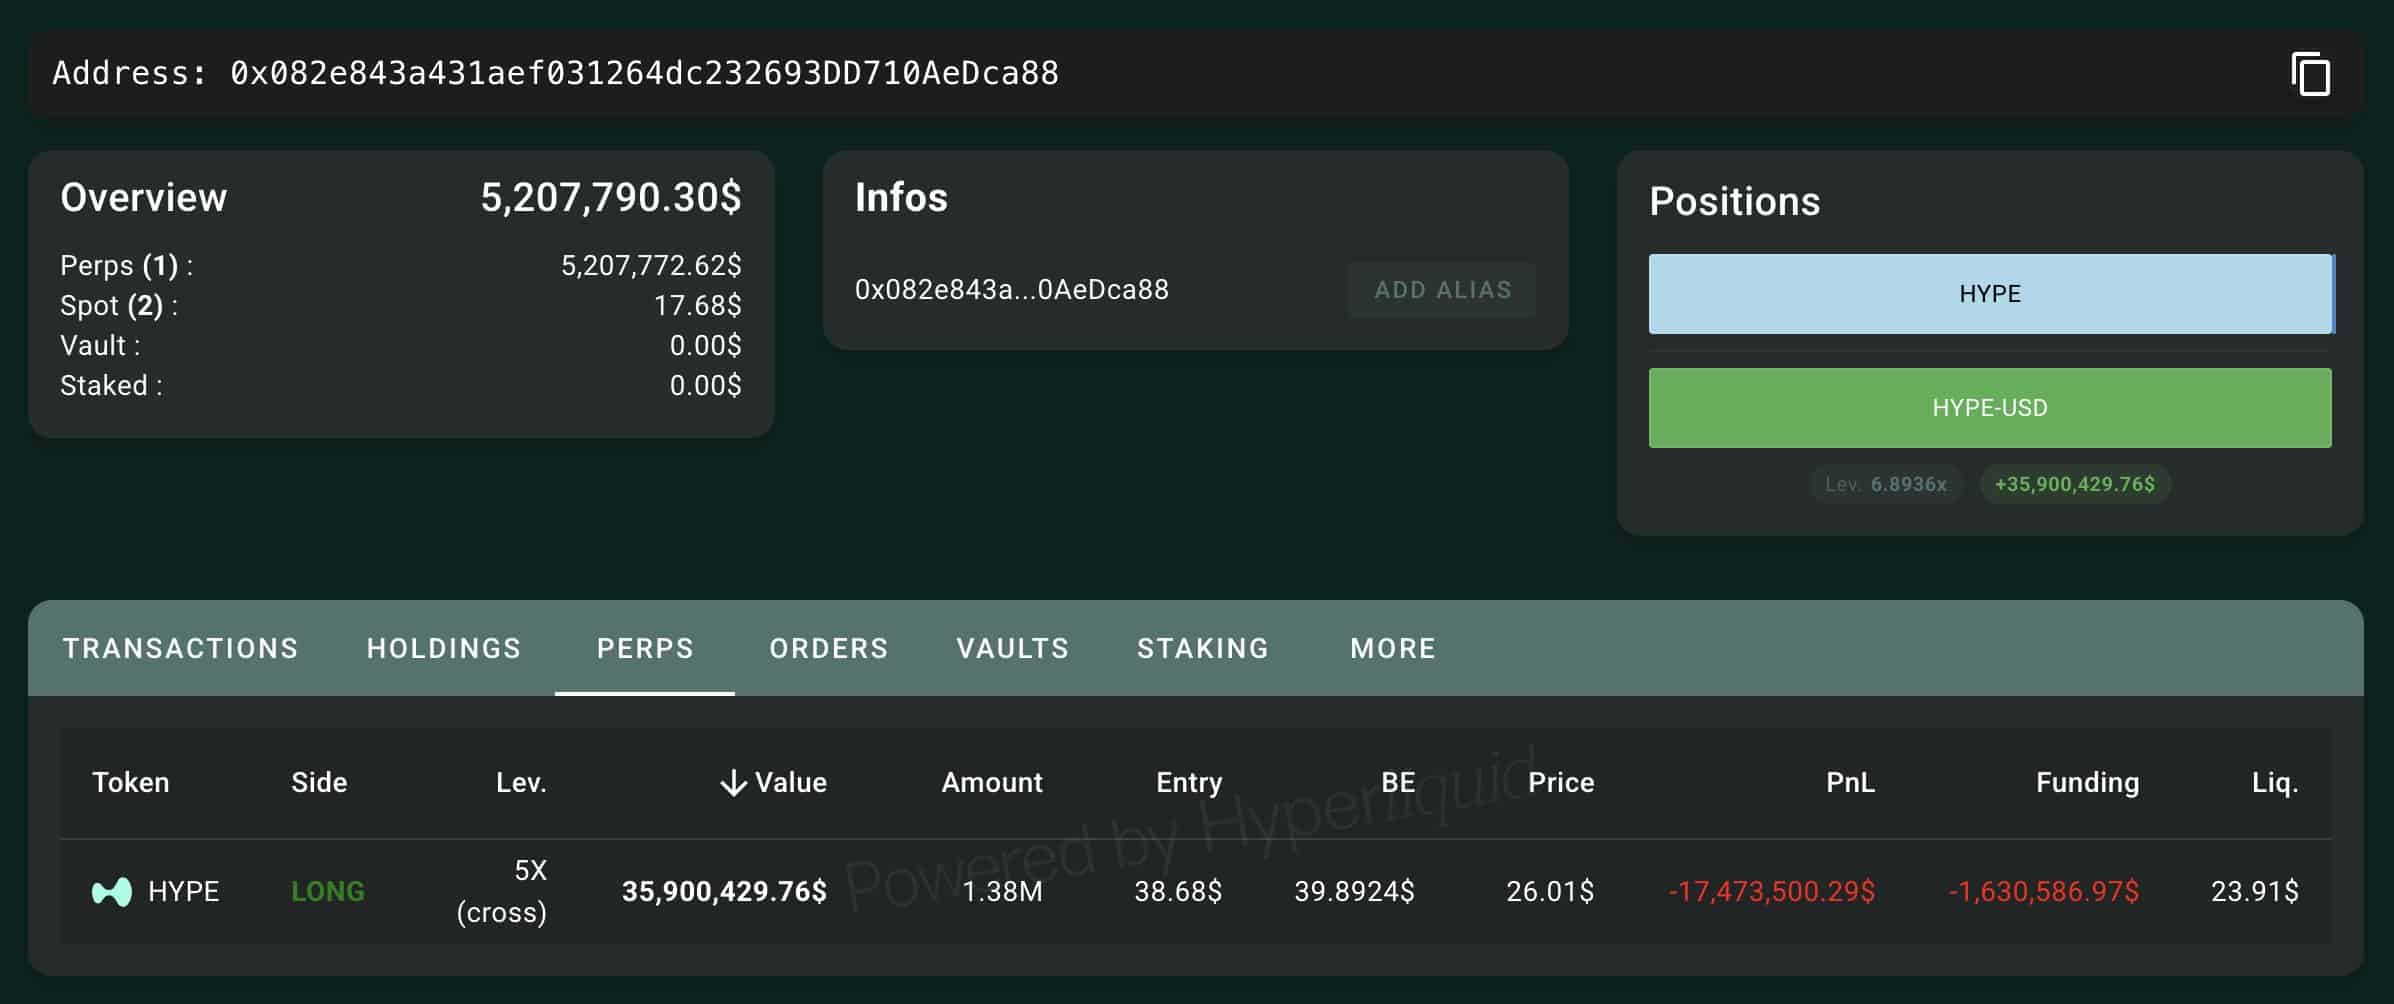The image size is (2394, 1004).
Task: Click the Entry column header
Action: (x=1188, y=782)
